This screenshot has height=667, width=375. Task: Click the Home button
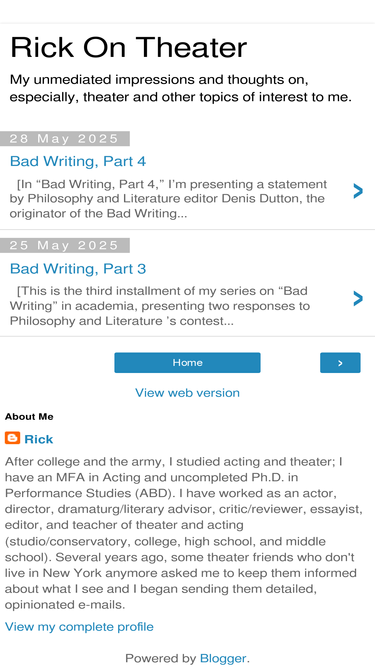click(187, 363)
